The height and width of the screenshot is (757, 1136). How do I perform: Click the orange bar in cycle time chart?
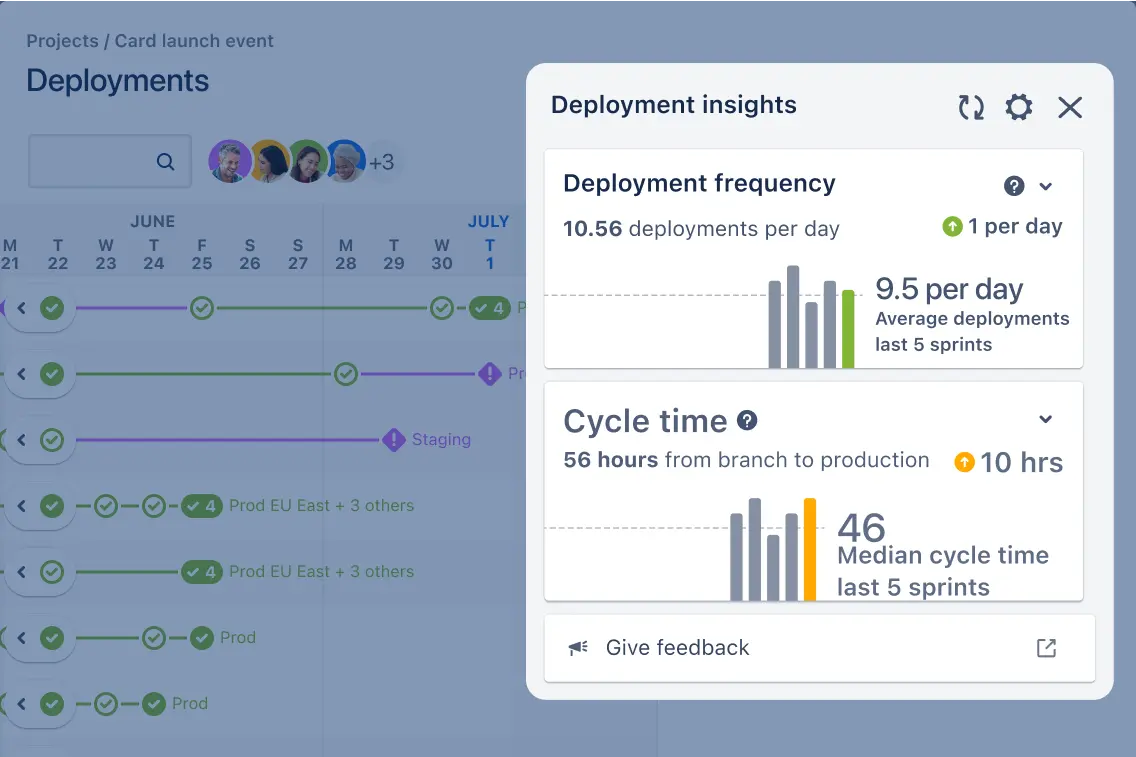click(810, 549)
